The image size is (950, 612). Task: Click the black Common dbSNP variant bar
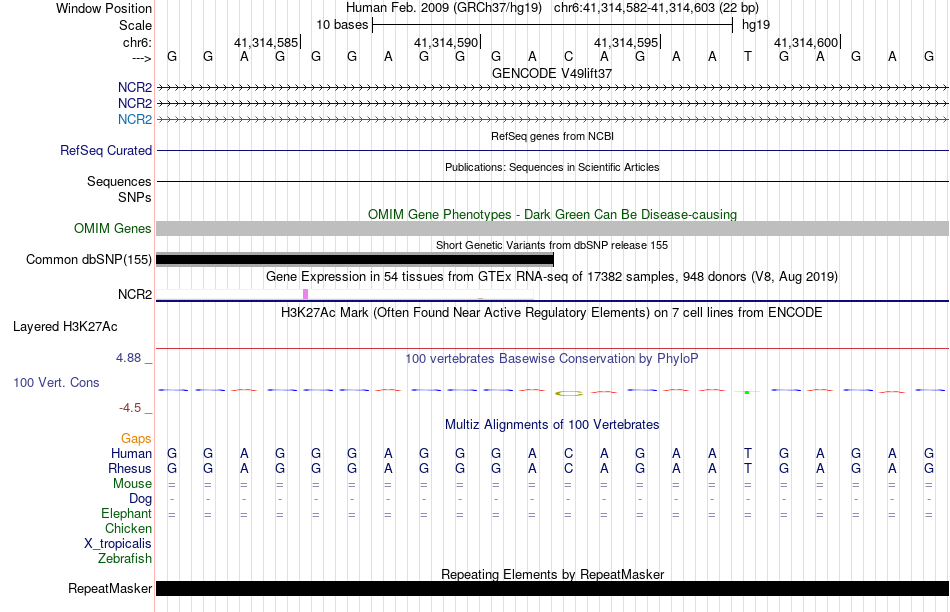pos(355,259)
